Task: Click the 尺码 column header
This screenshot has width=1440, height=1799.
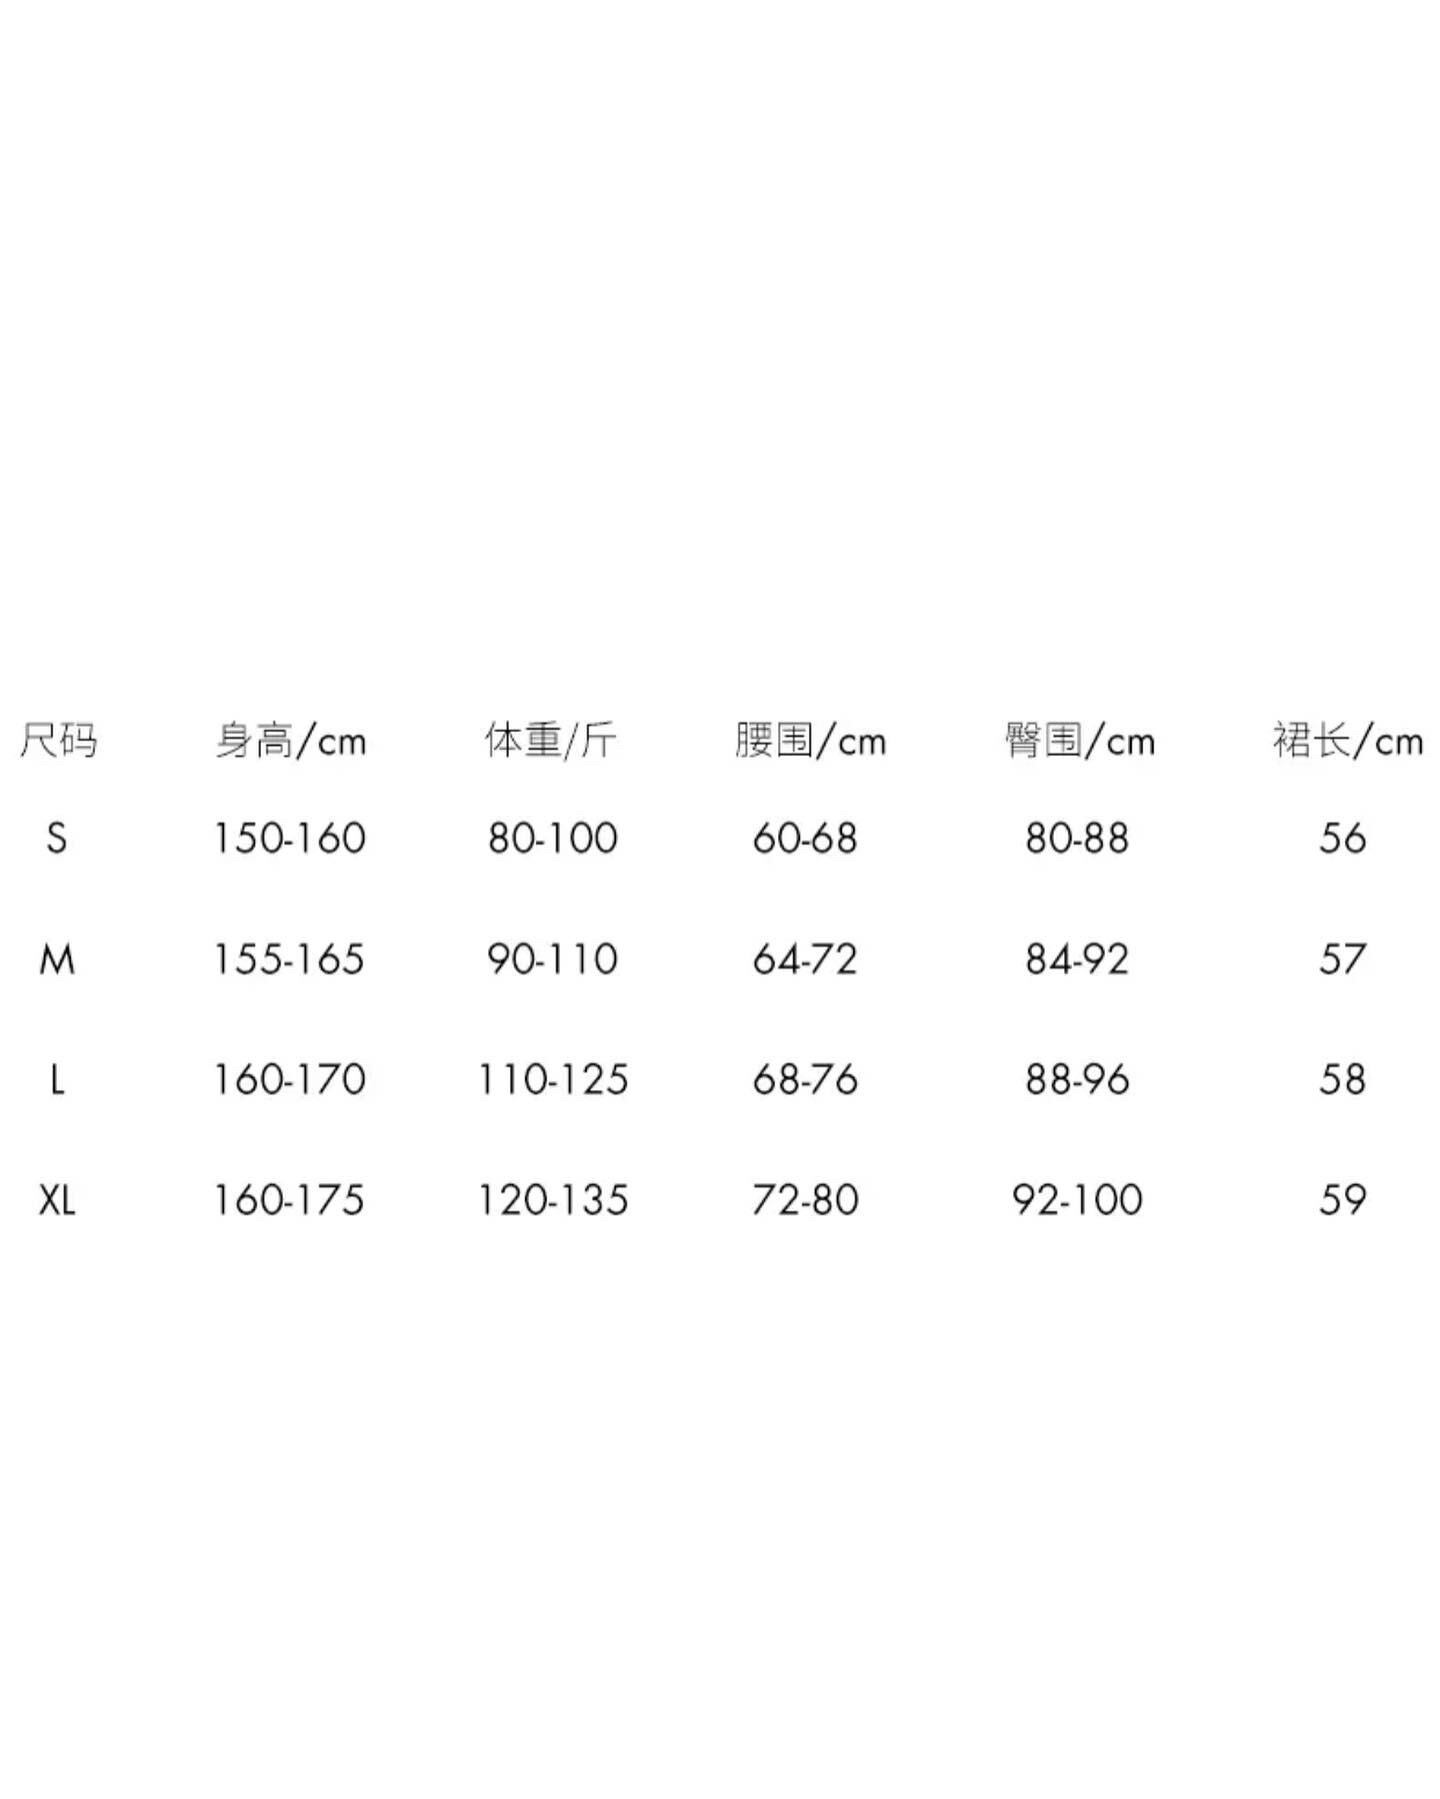Action: [x=58, y=741]
